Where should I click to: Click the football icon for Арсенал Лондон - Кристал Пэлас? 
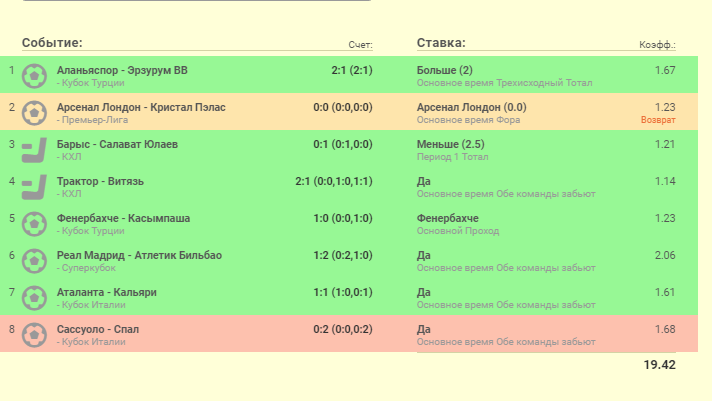(35, 113)
